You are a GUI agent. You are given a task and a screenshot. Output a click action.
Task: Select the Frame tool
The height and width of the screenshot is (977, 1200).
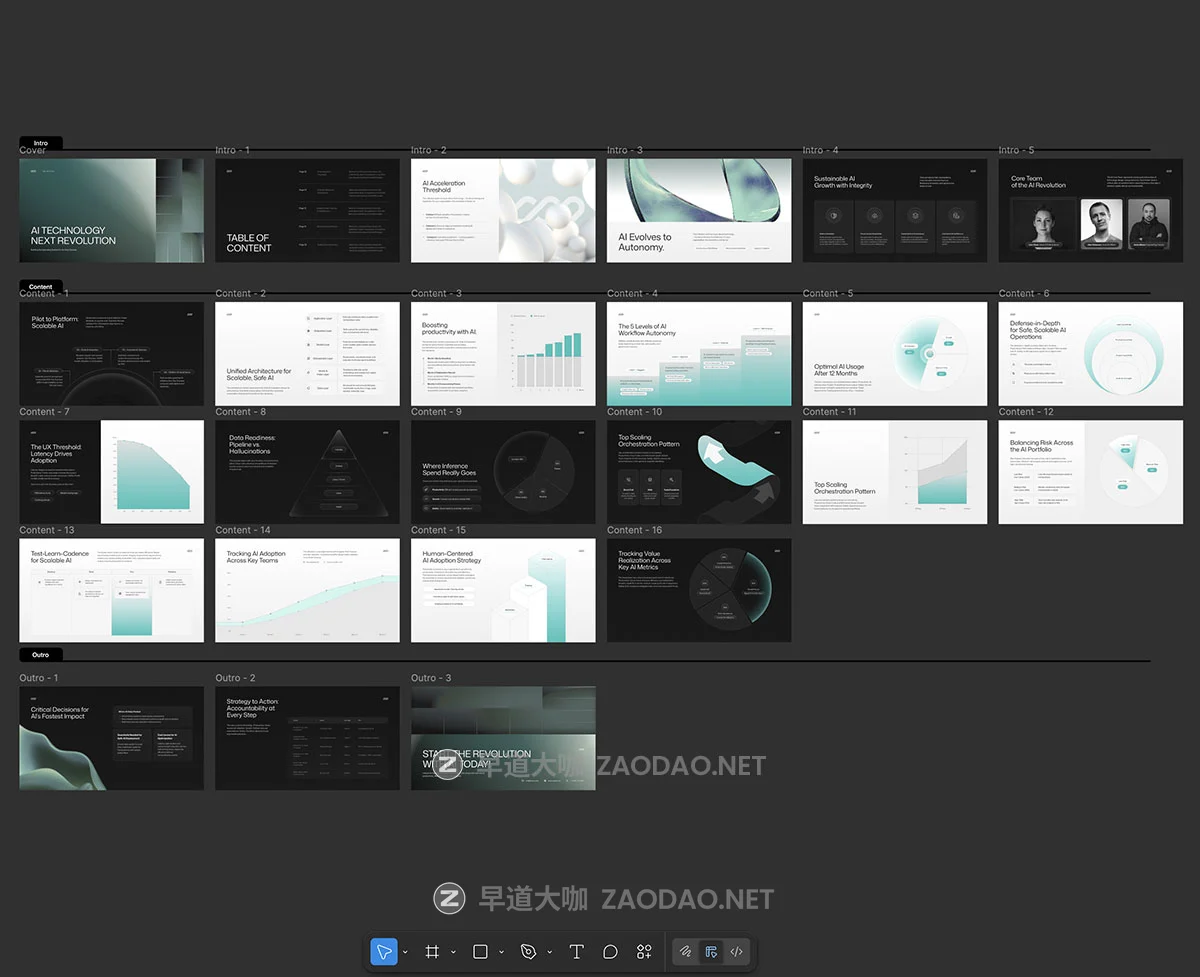(432, 952)
